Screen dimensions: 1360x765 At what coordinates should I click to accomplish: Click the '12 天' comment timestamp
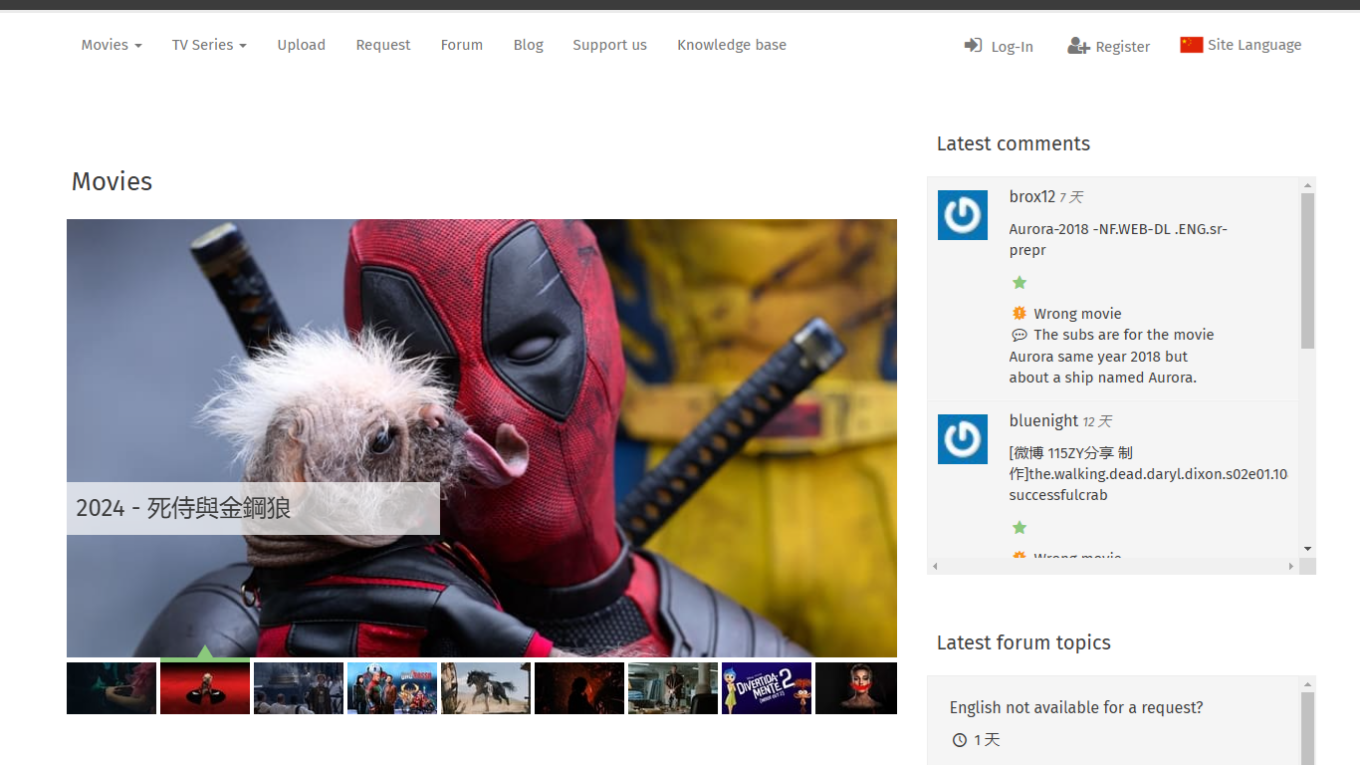1098,422
